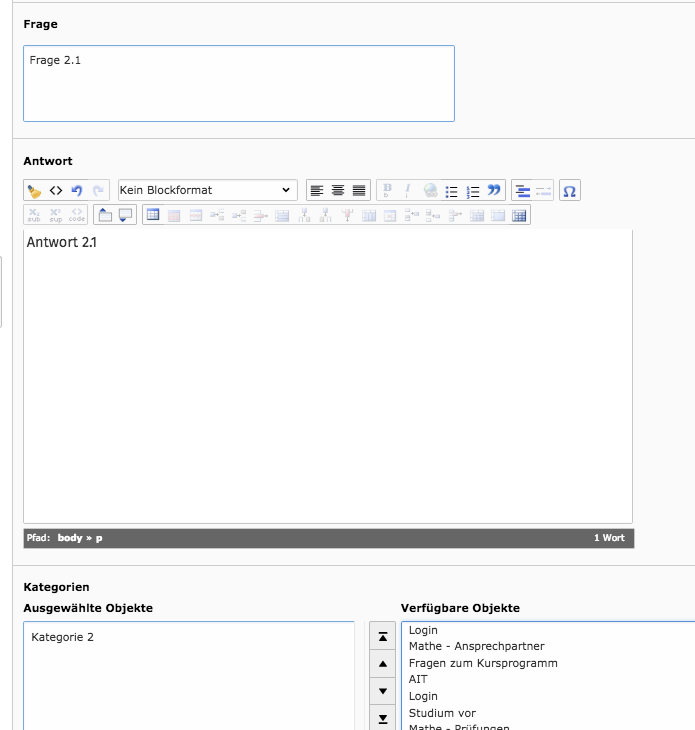Pick Fragen zum Kursprogramm from available objects

tap(483, 663)
